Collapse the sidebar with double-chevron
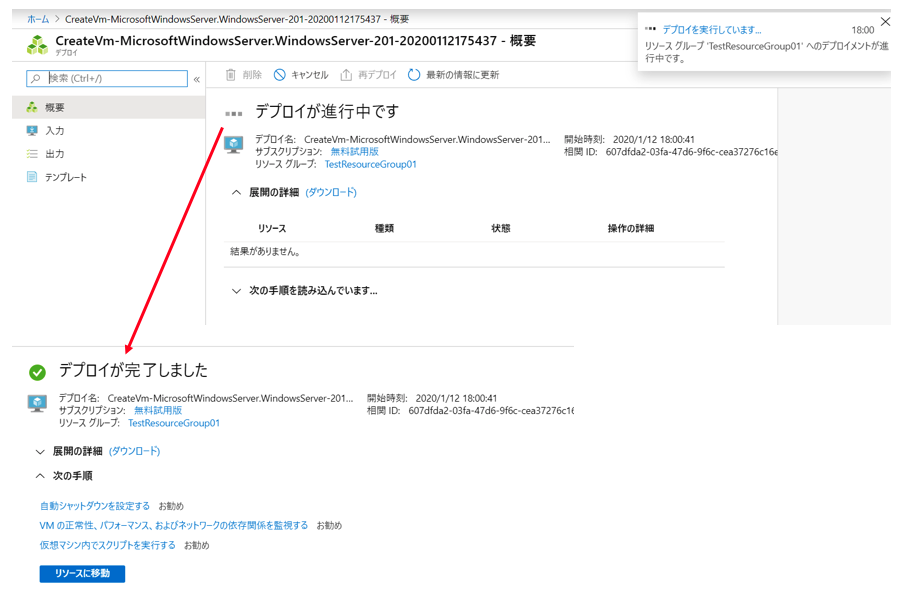Screen dimensions: 898x589 (x=196, y=79)
